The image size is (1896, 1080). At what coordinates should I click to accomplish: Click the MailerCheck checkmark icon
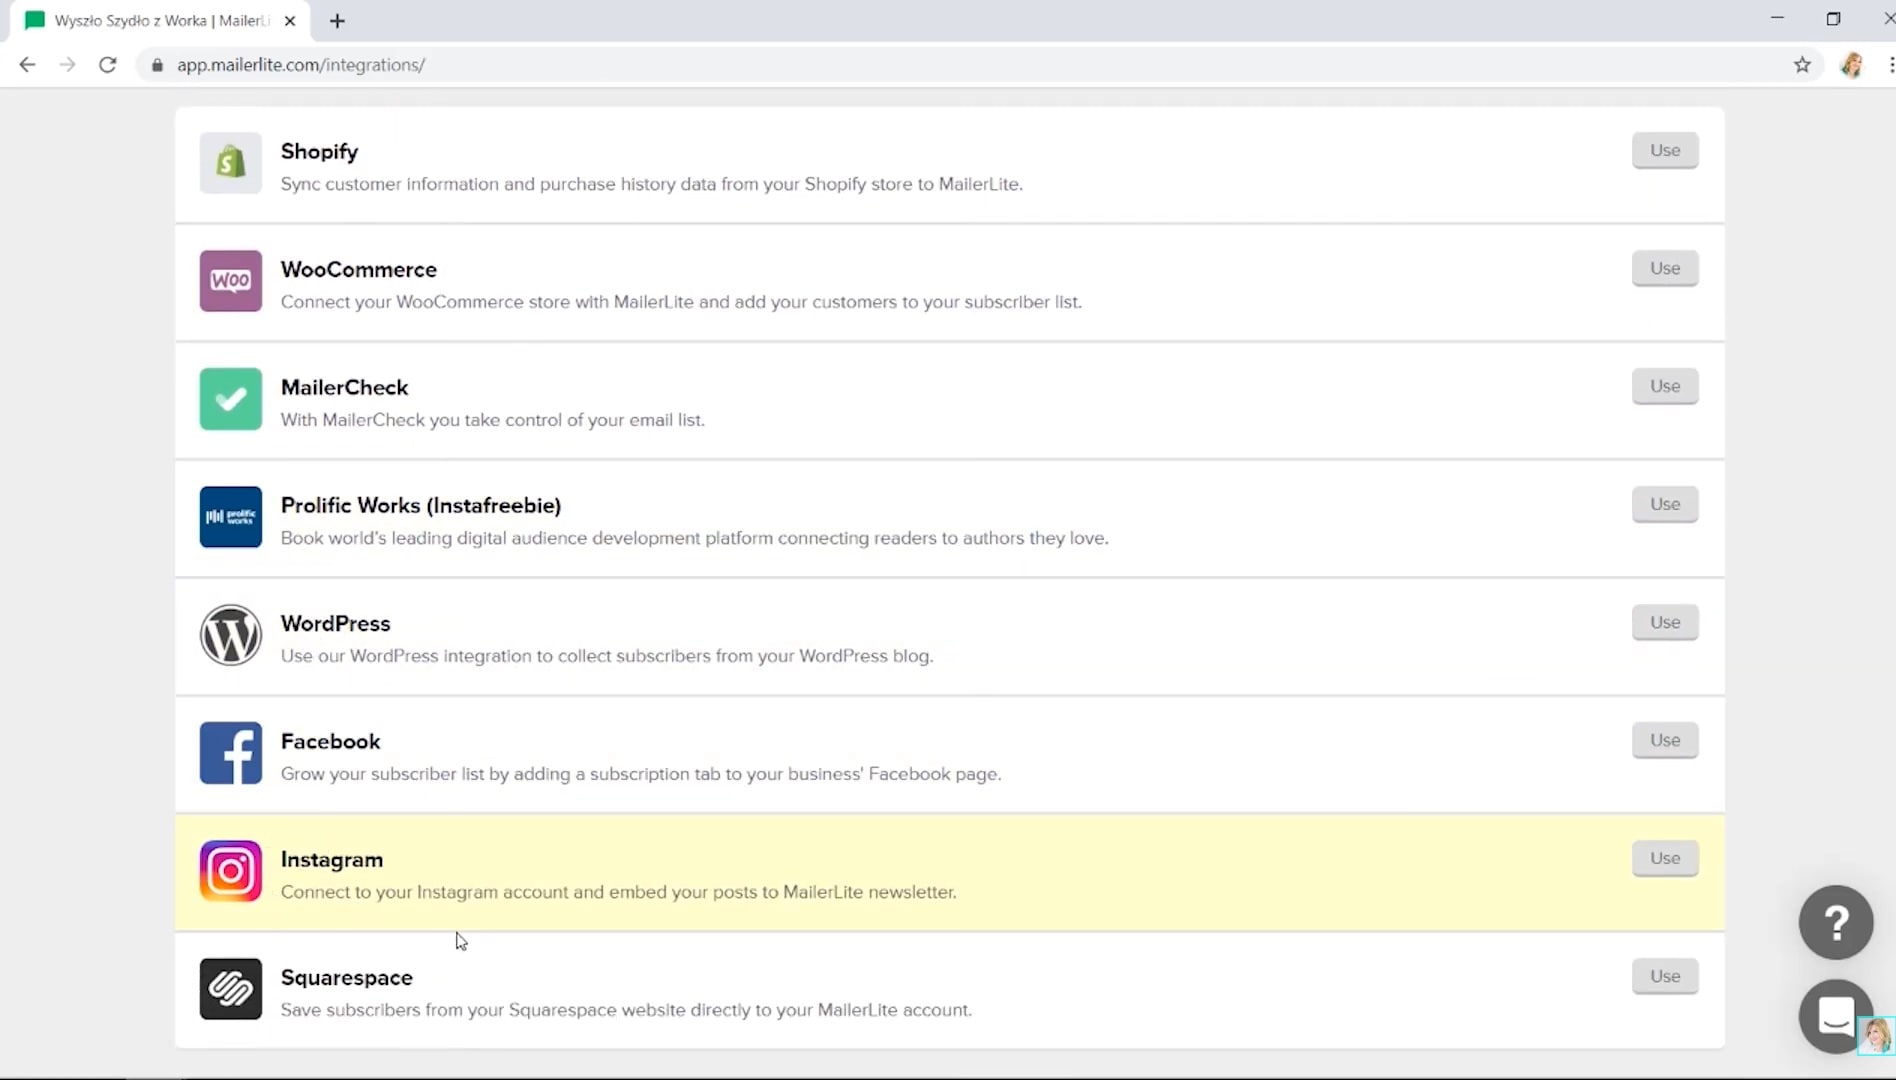click(231, 399)
